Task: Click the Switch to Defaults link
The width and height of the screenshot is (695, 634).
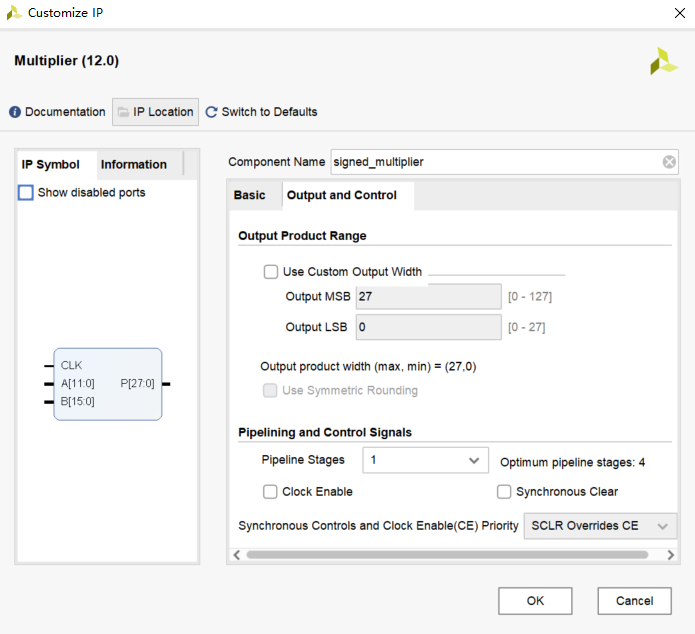Action: 269,112
